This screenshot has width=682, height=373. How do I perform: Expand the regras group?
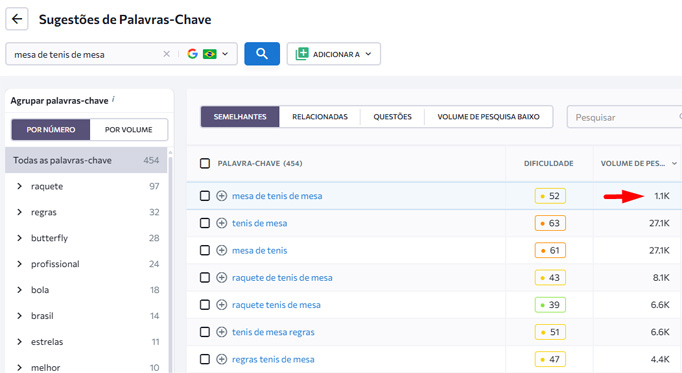(x=19, y=212)
